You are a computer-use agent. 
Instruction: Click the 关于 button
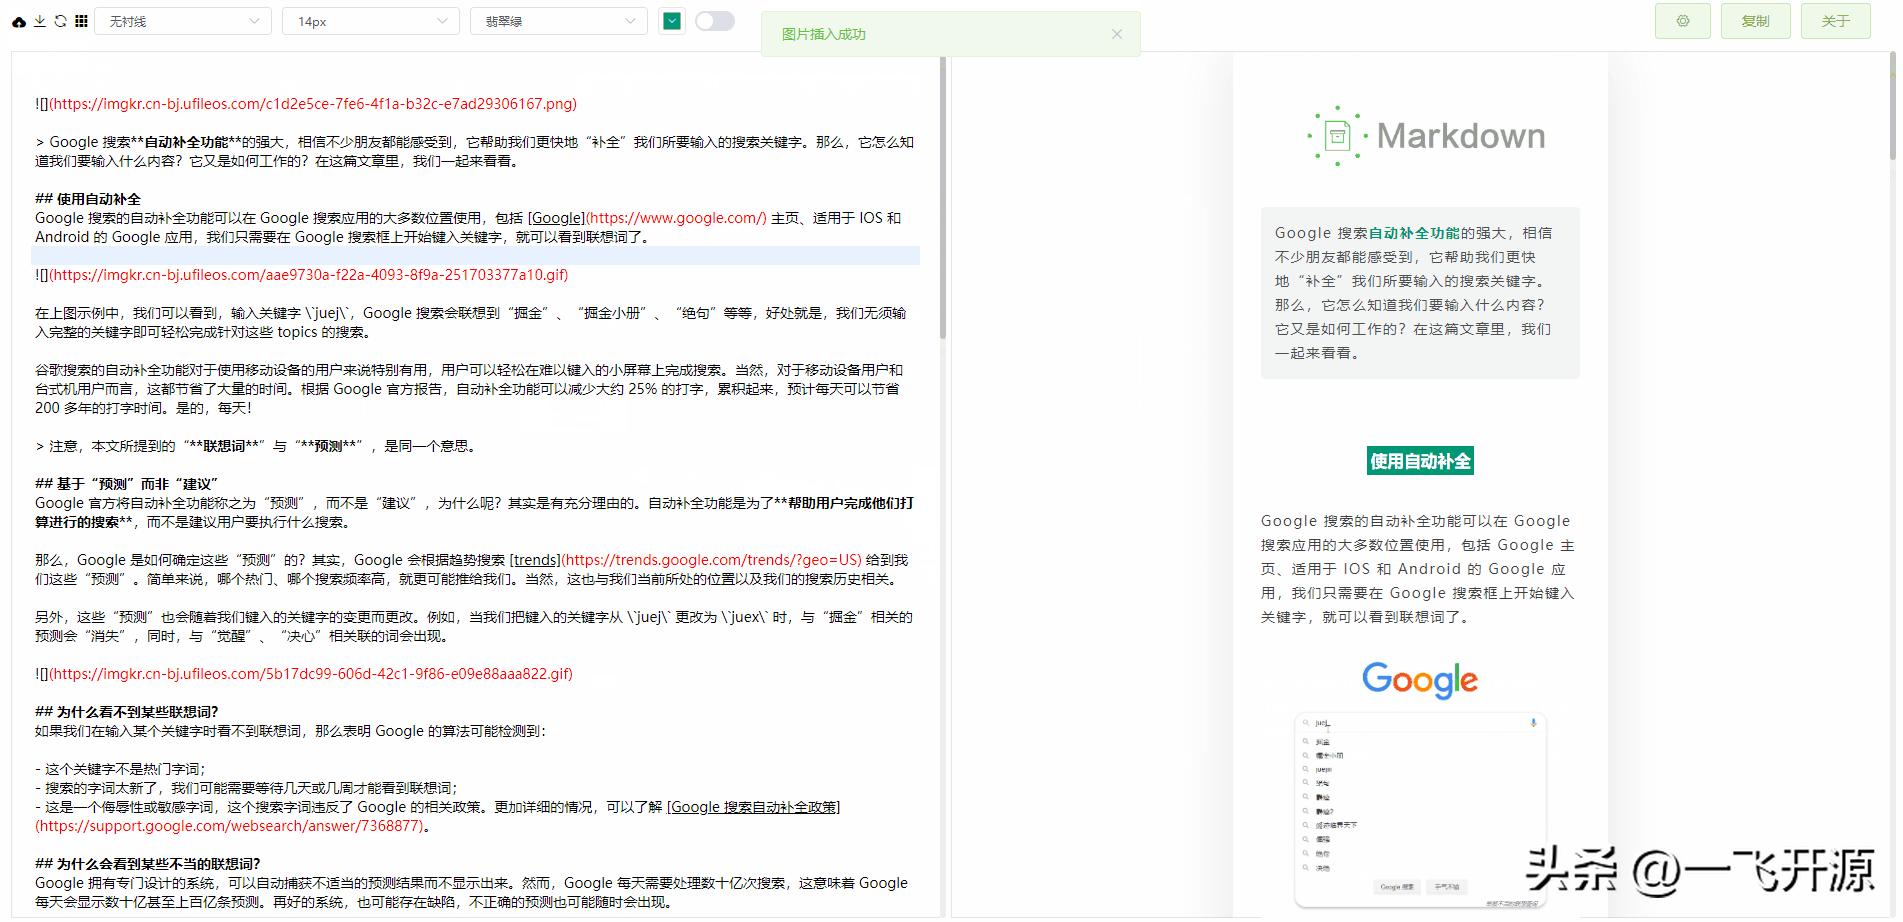1835,20
